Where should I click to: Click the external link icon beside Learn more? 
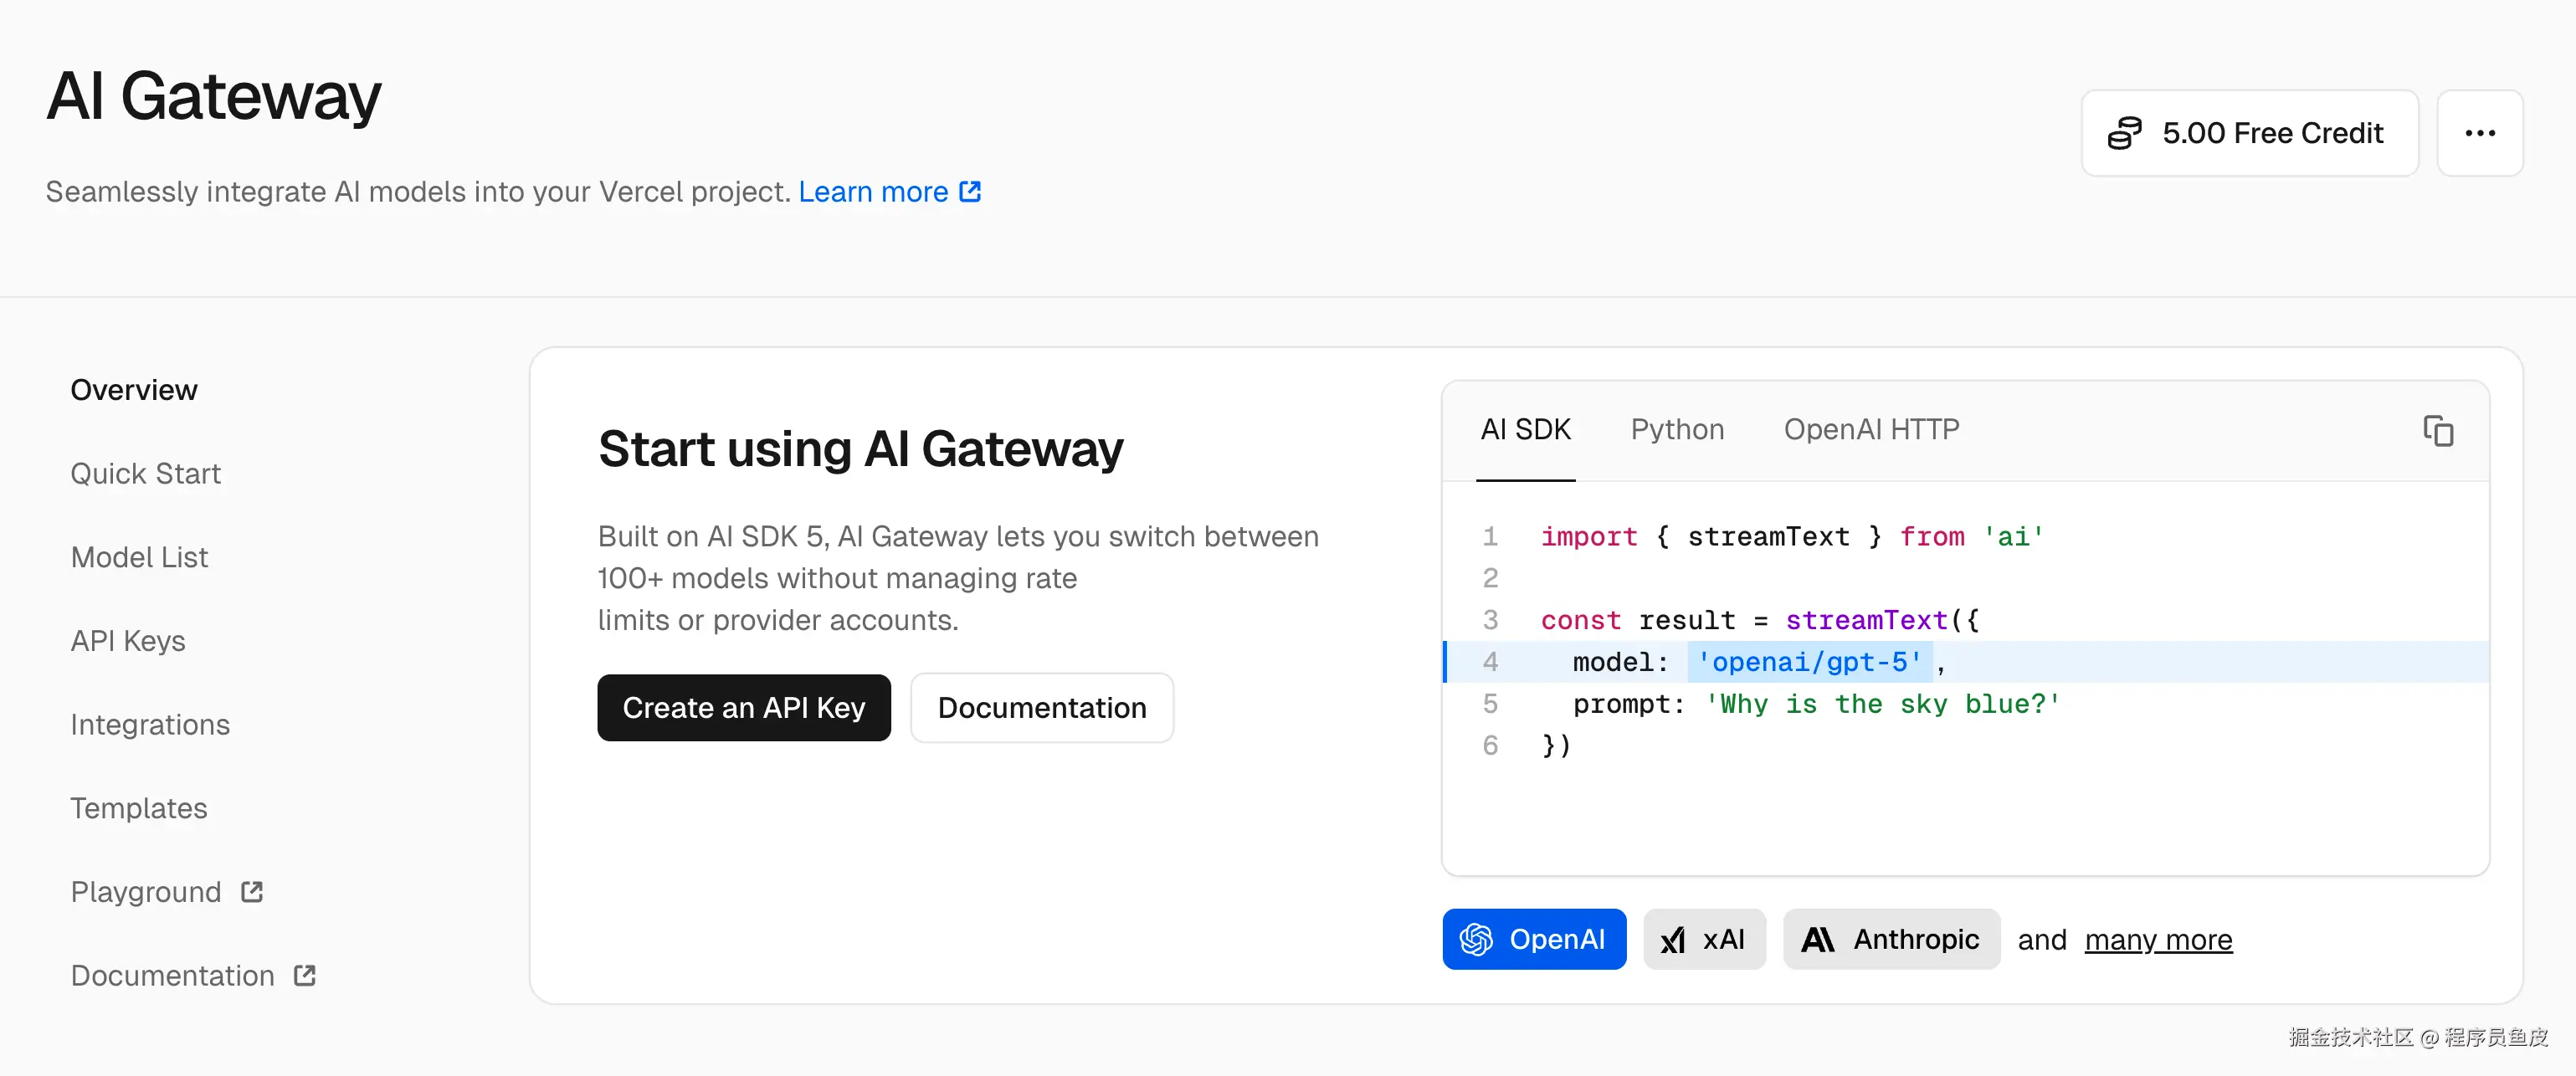point(970,191)
